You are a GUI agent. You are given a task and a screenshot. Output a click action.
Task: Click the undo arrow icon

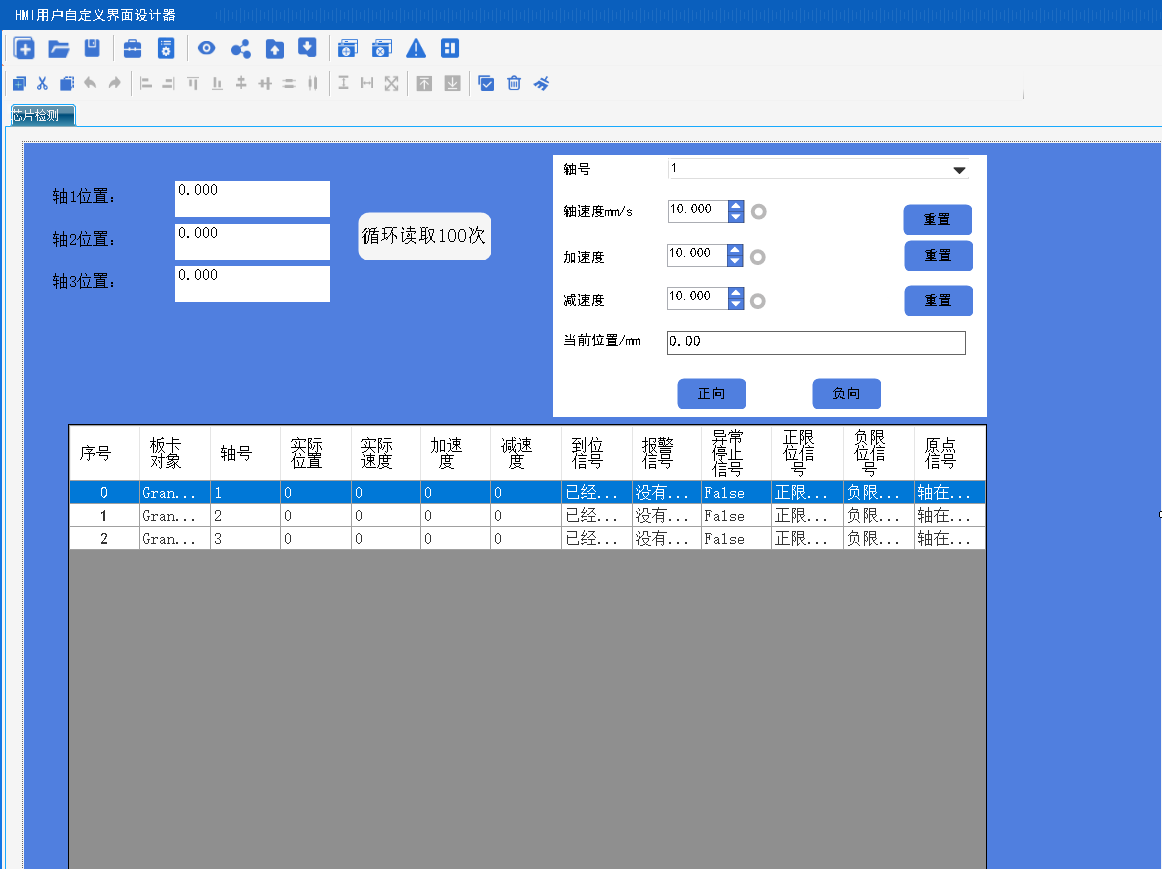pos(90,83)
